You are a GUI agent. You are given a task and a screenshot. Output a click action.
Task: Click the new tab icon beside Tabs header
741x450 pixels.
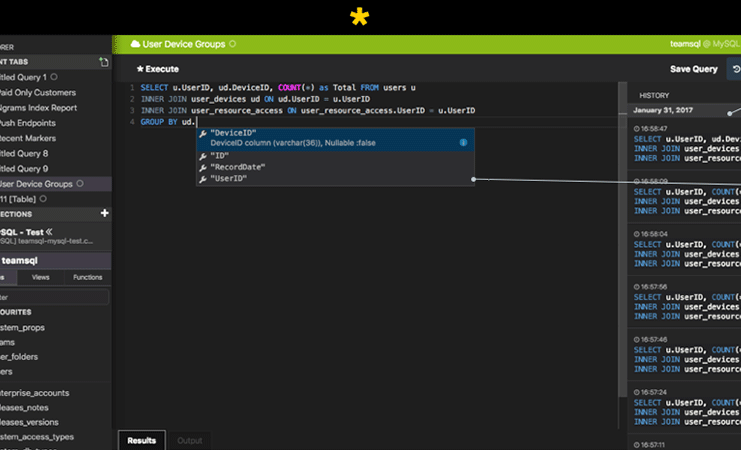(103, 62)
